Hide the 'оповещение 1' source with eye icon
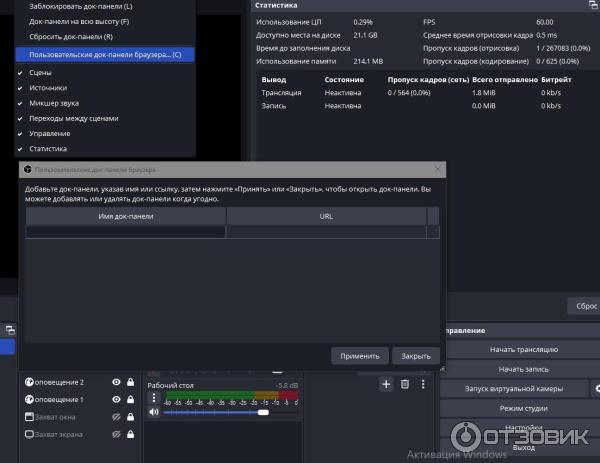The width and height of the screenshot is (600, 463). (x=116, y=399)
